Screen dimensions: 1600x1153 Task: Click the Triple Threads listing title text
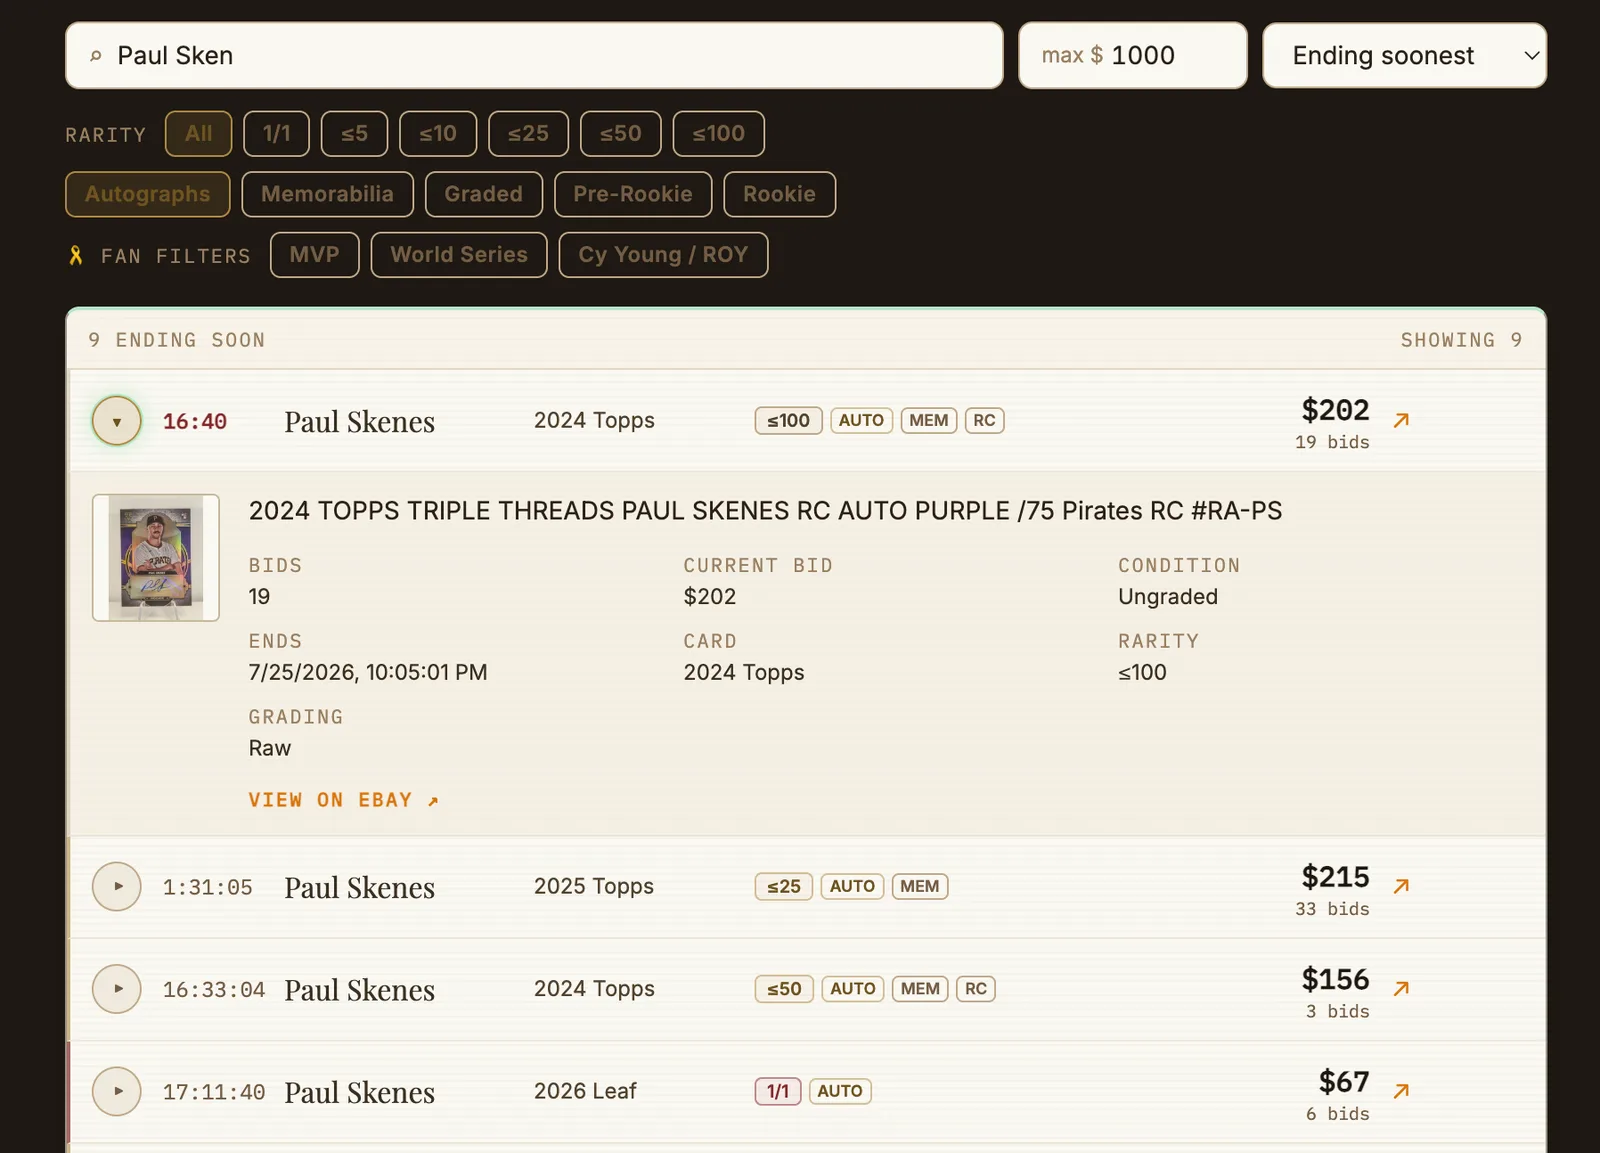[x=765, y=511]
